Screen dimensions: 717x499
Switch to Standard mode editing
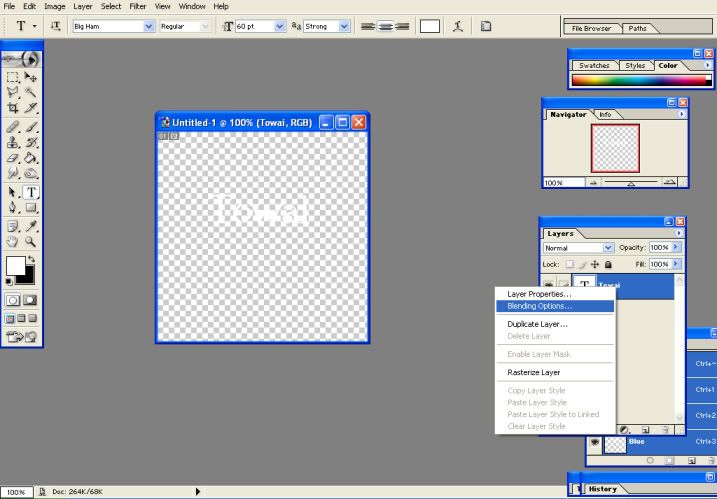(x=13, y=300)
